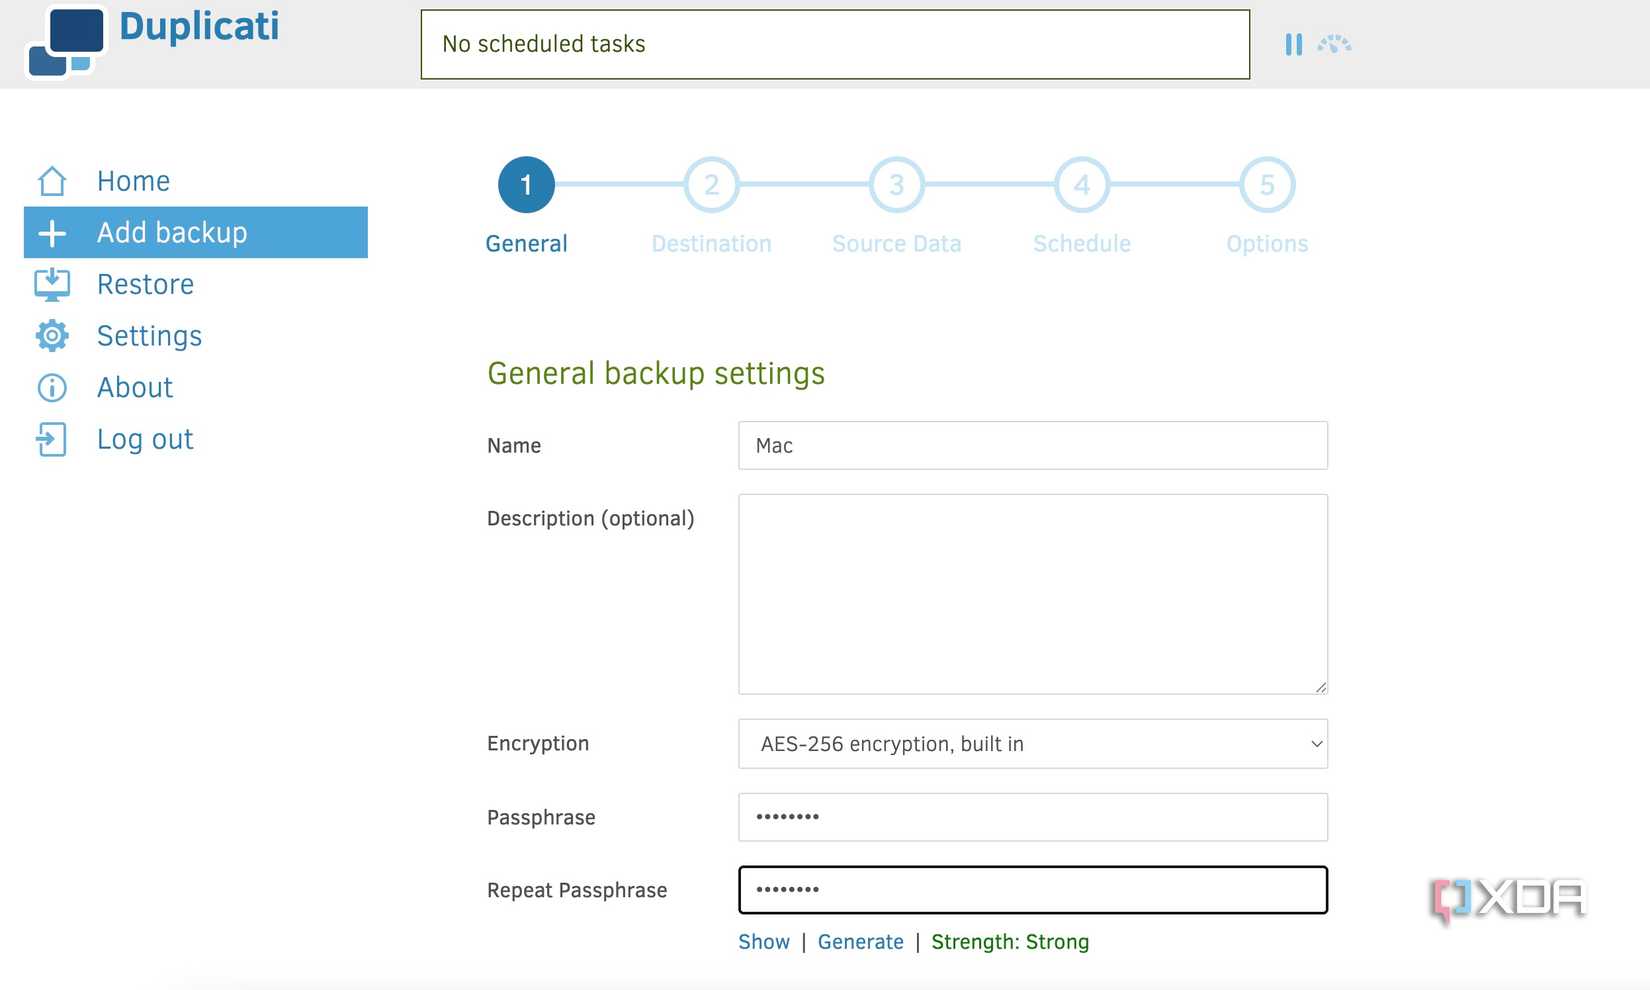The height and width of the screenshot is (990, 1650).
Task: Click the Repeat Passphrase field
Action: [1032, 890]
